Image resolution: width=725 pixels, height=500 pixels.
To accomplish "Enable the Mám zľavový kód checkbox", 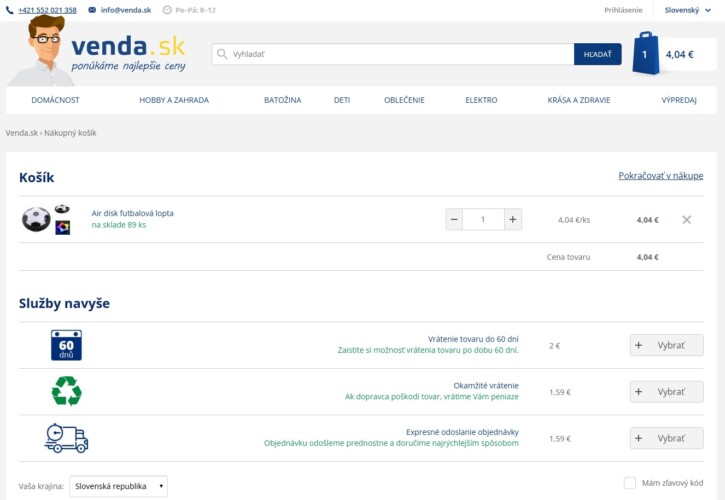I will pos(630,483).
